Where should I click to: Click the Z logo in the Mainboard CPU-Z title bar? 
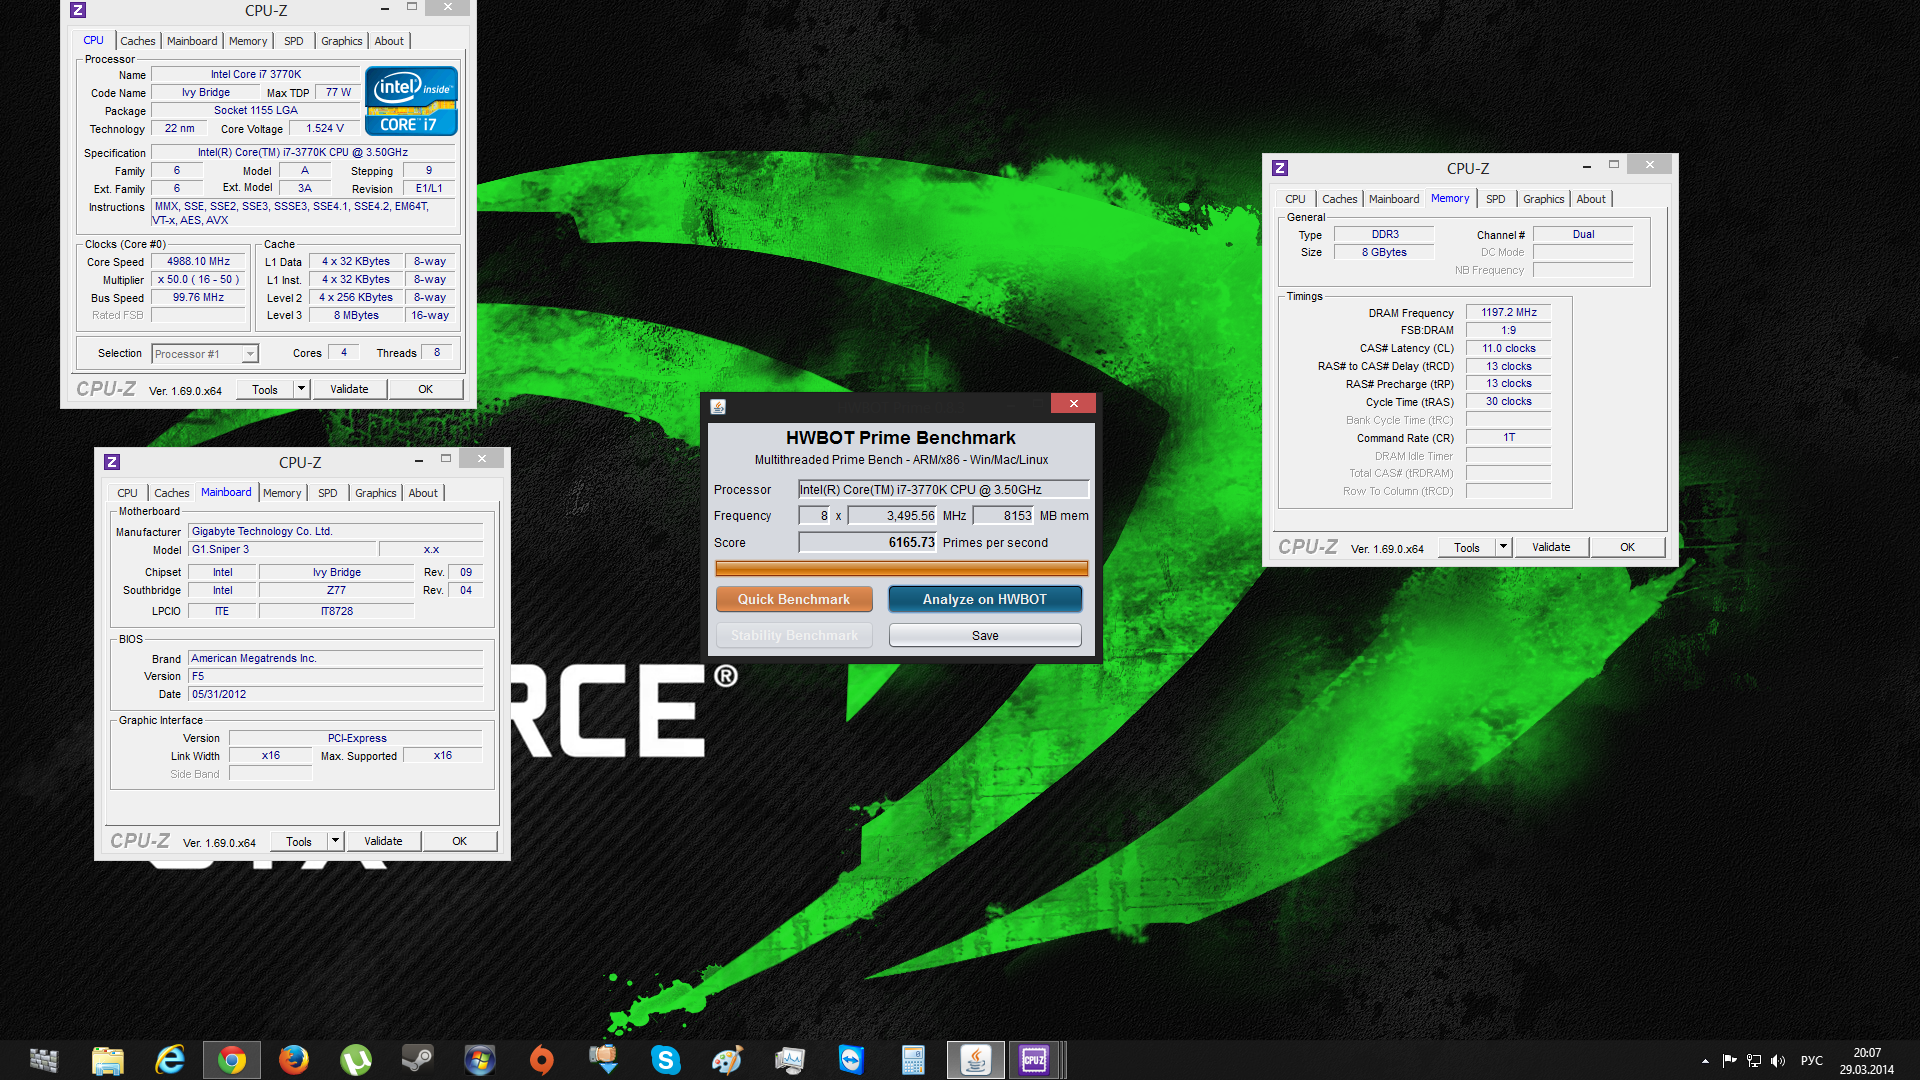112,462
